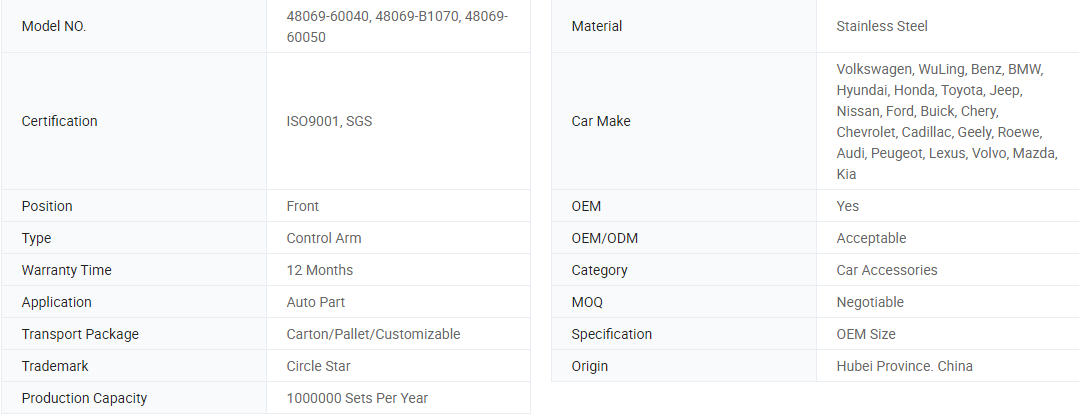This screenshot has width=1079, height=415.
Task: Click the Car Accessories category value
Action: pyautogui.click(x=887, y=270)
